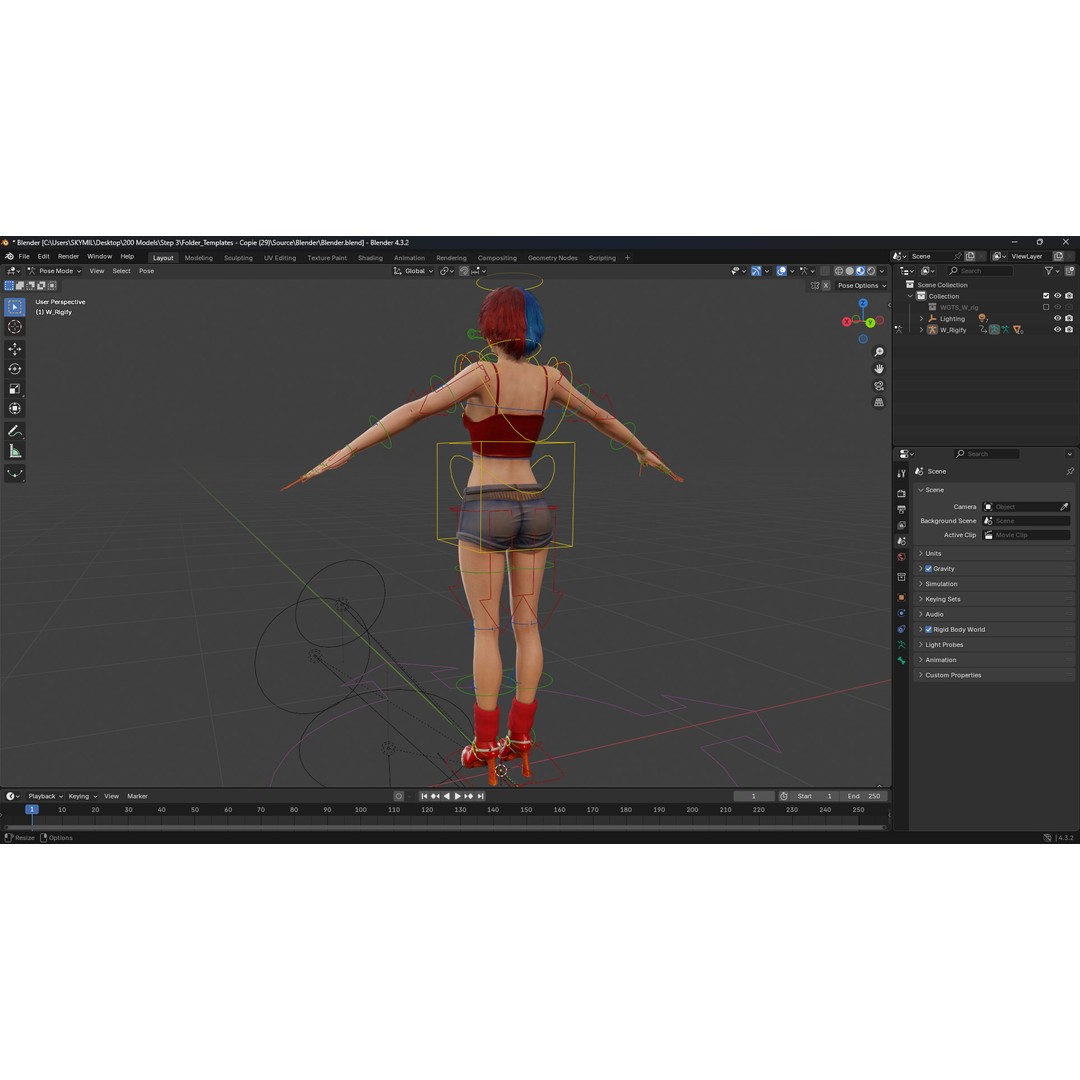Open the Render menu
Image resolution: width=1080 pixels, height=1080 pixels.
coord(68,256)
